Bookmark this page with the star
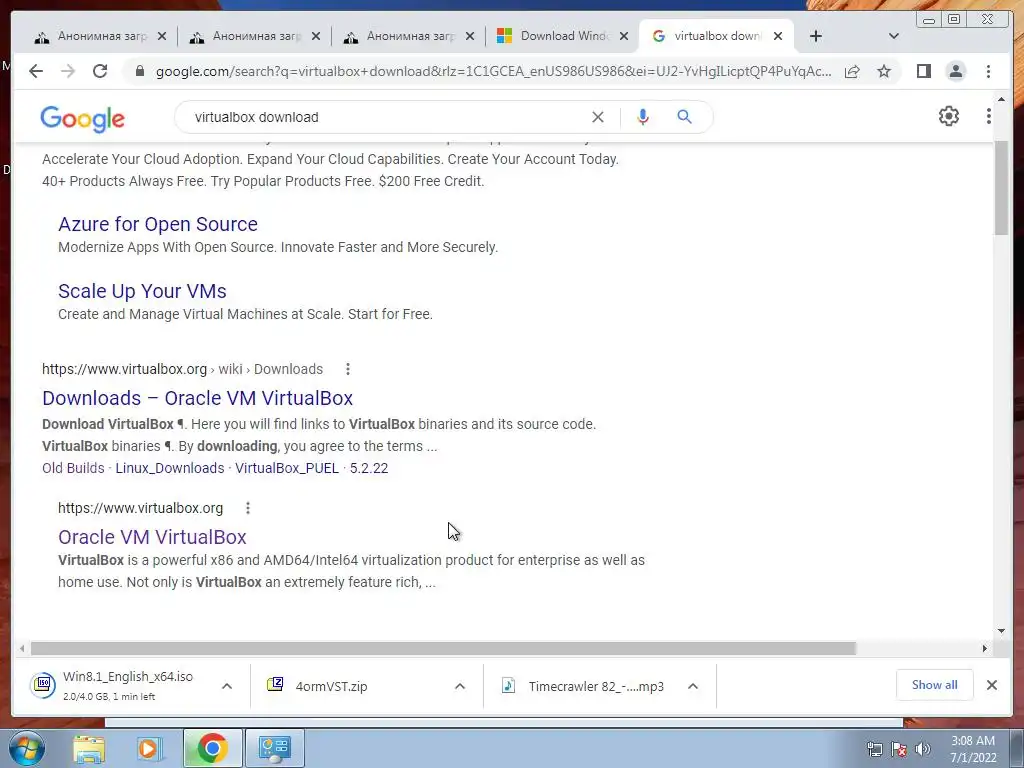Image resolution: width=1024 pixels, height=768 pixels. click(884, 71)
